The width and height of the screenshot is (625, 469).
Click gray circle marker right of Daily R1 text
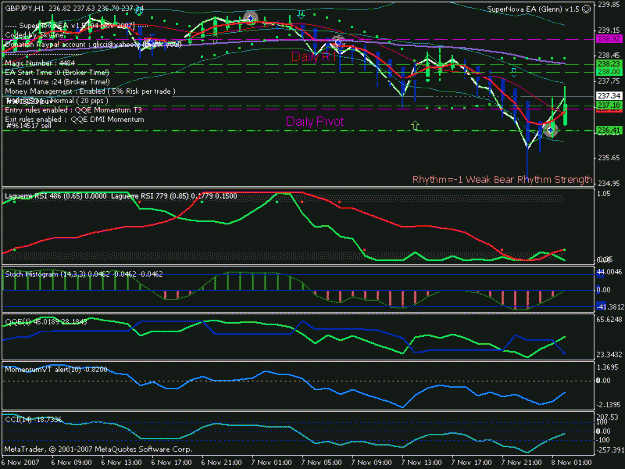(x=338, y=41)
